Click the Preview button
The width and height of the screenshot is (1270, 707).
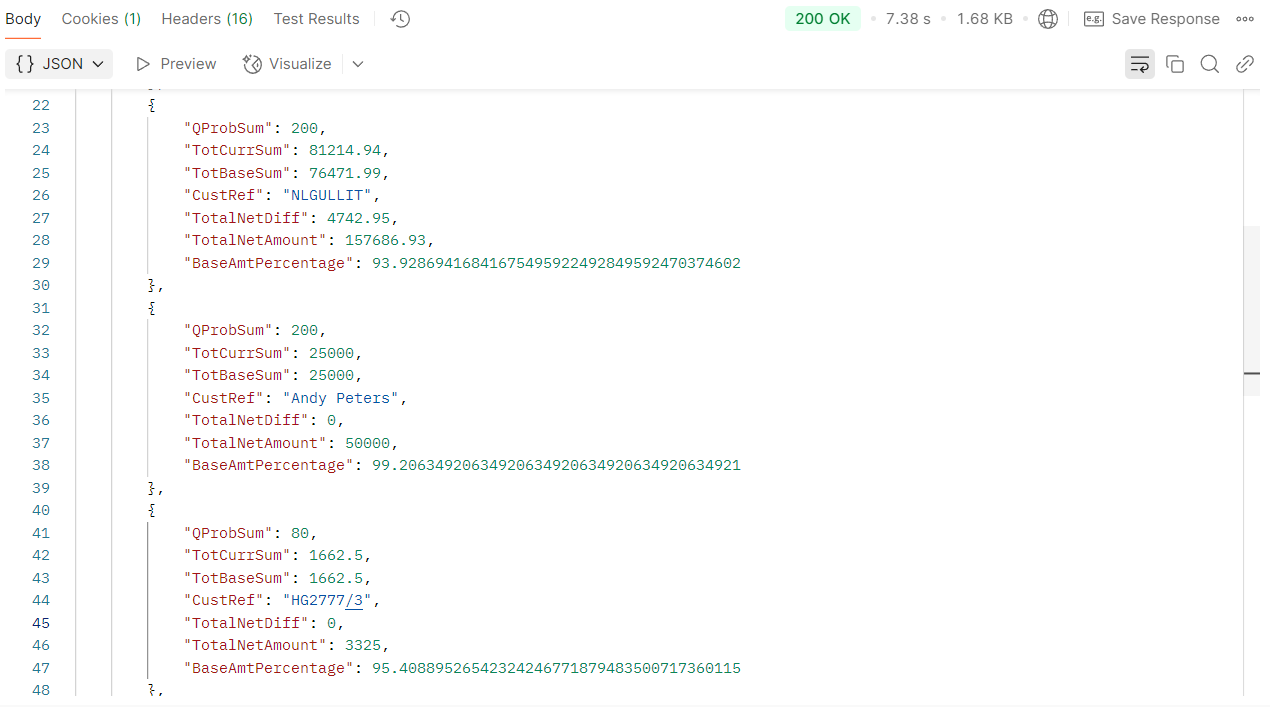click(x=176, y=64)
